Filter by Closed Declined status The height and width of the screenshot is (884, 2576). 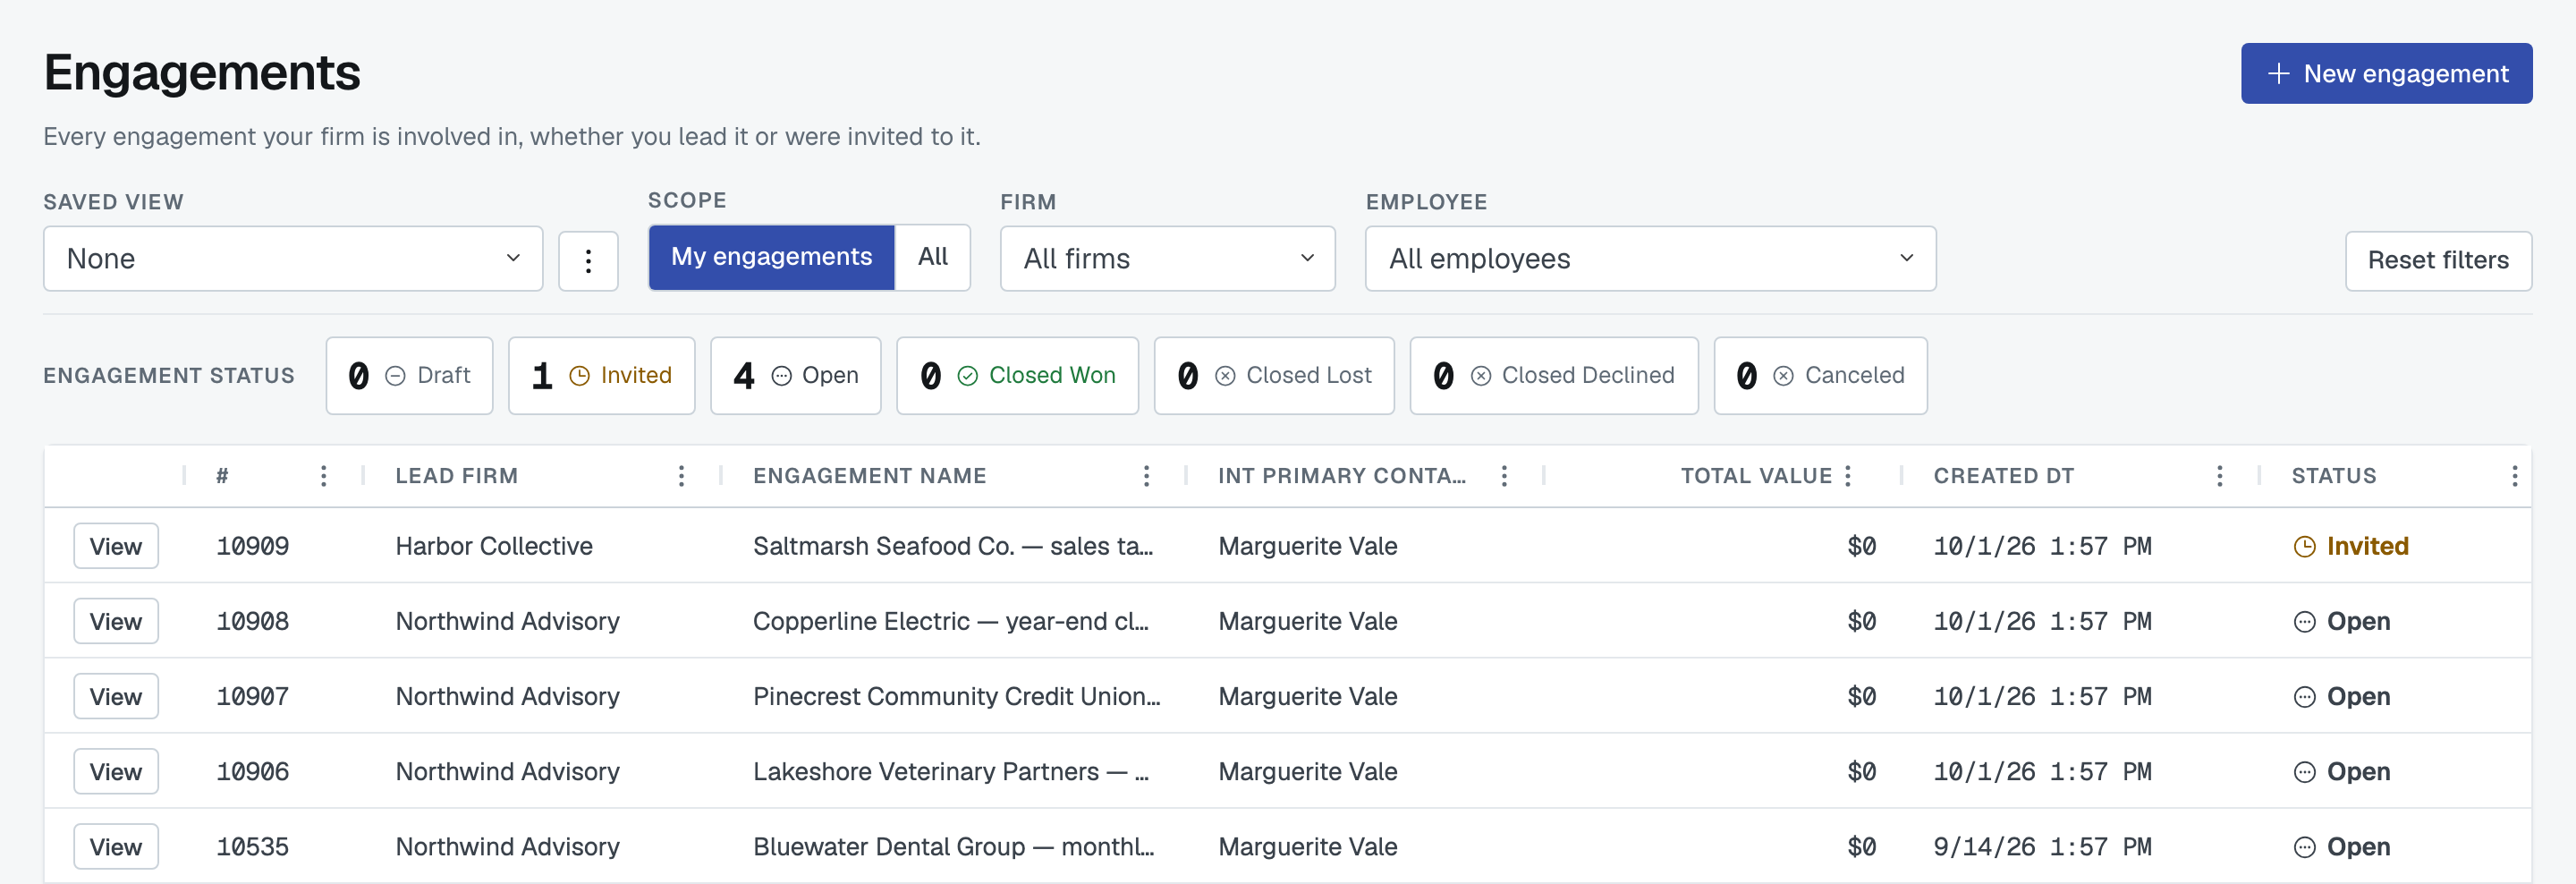click(1554, 376)
